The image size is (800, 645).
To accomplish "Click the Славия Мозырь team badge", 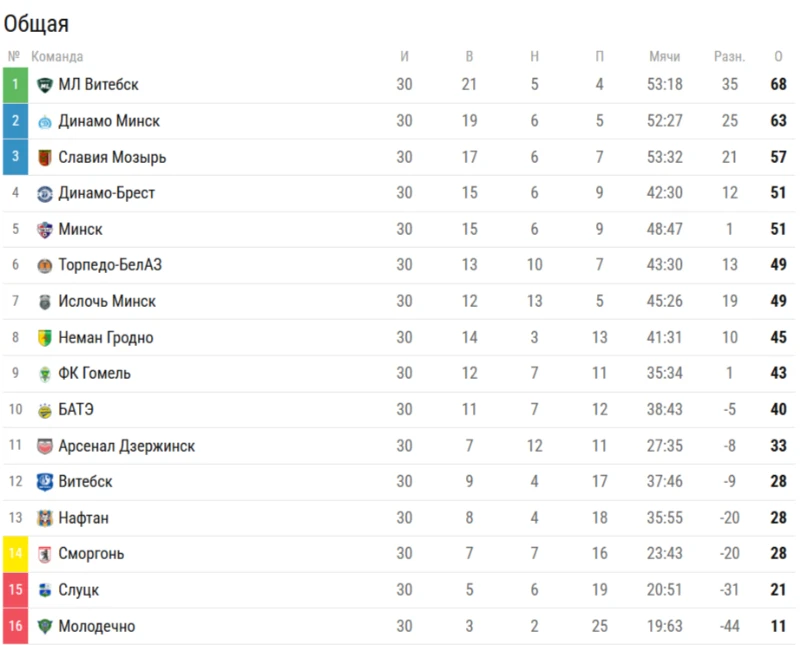I will click(x=45, y=157).
